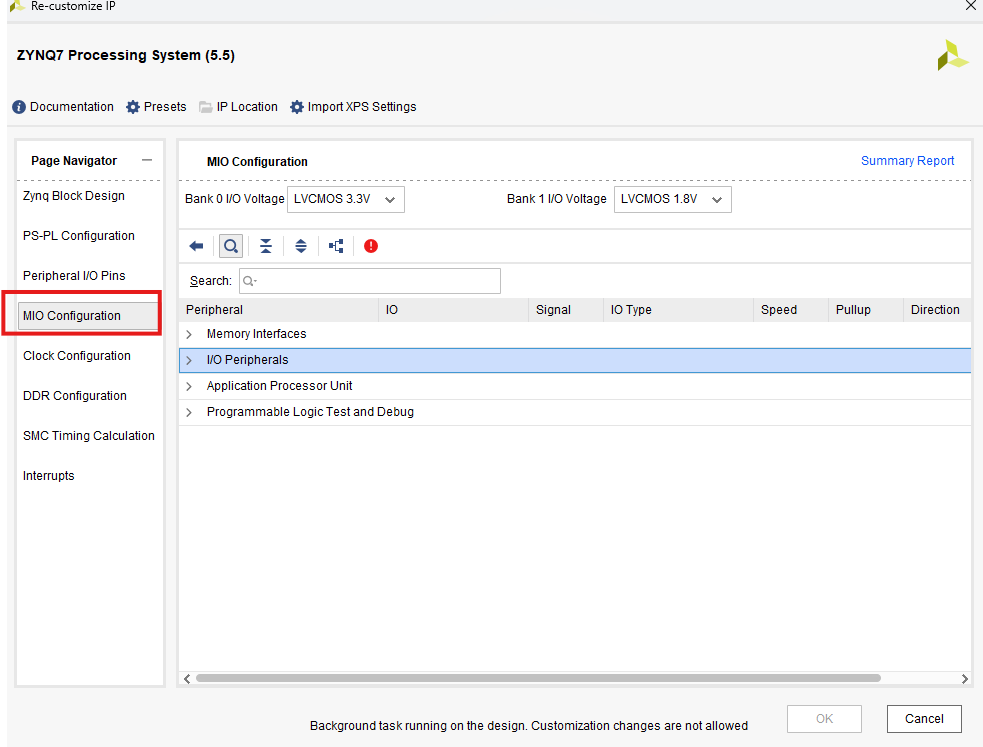Click the hierarchy view toolbar icon
The image size is (983, 747).
click(x=336, y=246)
